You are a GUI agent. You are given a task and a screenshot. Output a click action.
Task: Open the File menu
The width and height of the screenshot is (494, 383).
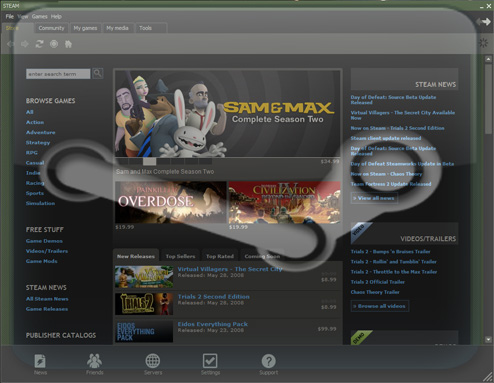point(10,16)
